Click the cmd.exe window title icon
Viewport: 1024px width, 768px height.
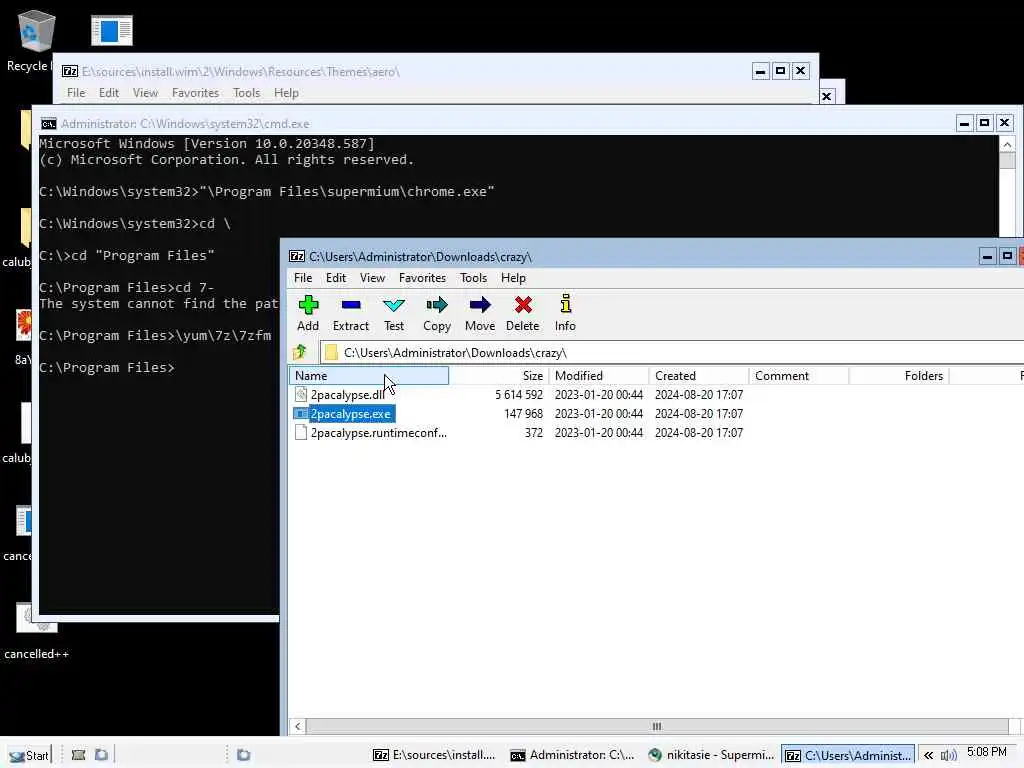point(48,123)
